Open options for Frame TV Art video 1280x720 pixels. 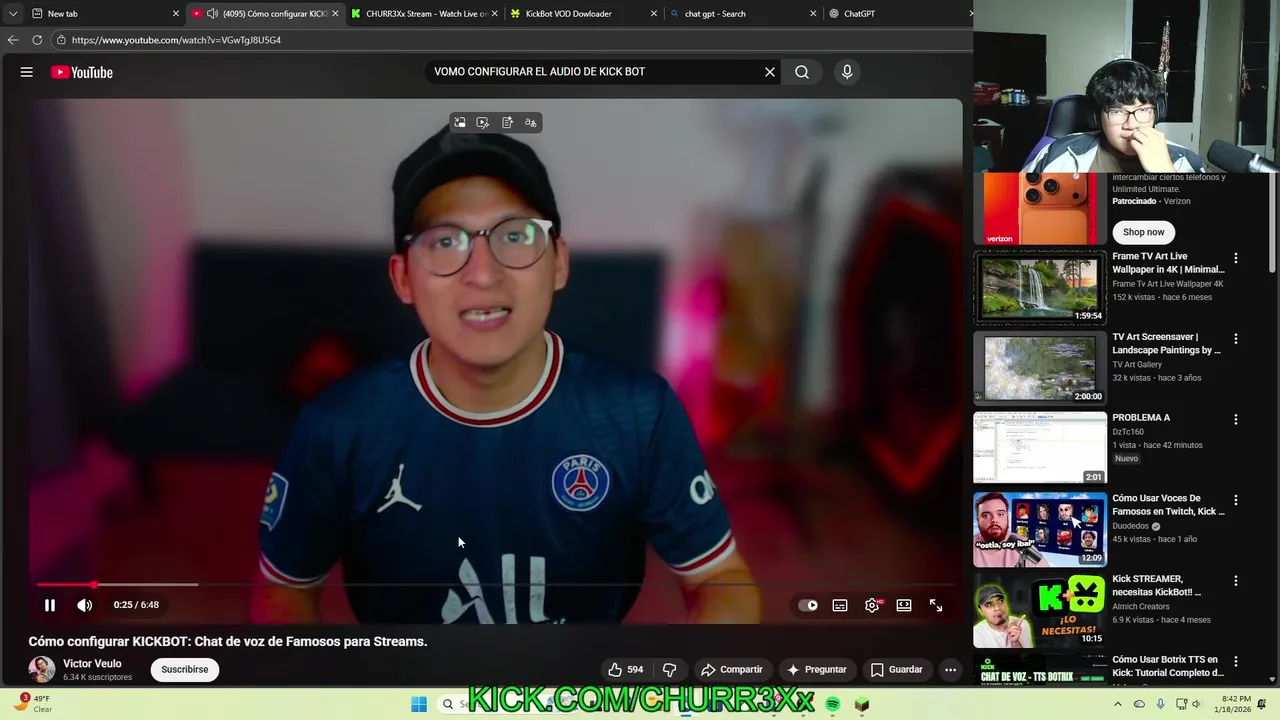click(1235, 258)
